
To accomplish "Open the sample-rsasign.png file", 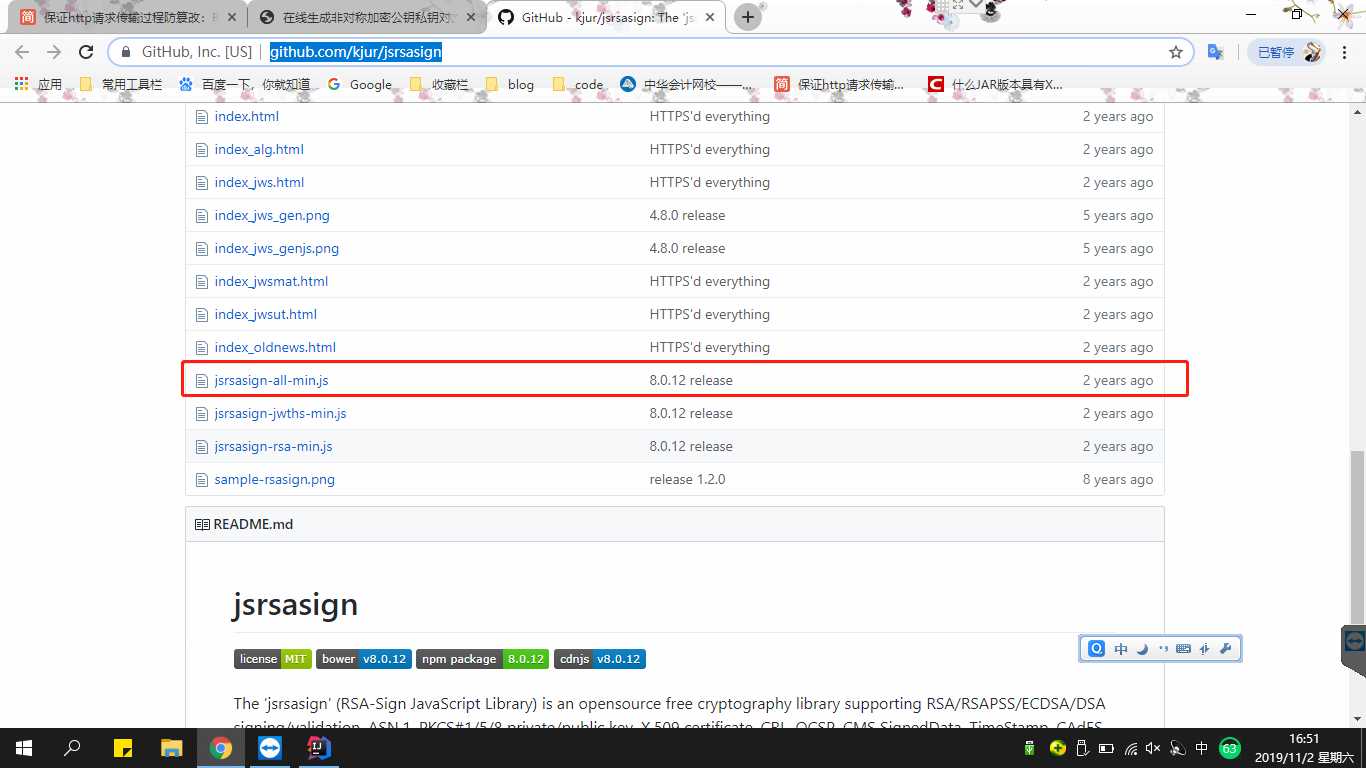I will click(x=275, y=479).
